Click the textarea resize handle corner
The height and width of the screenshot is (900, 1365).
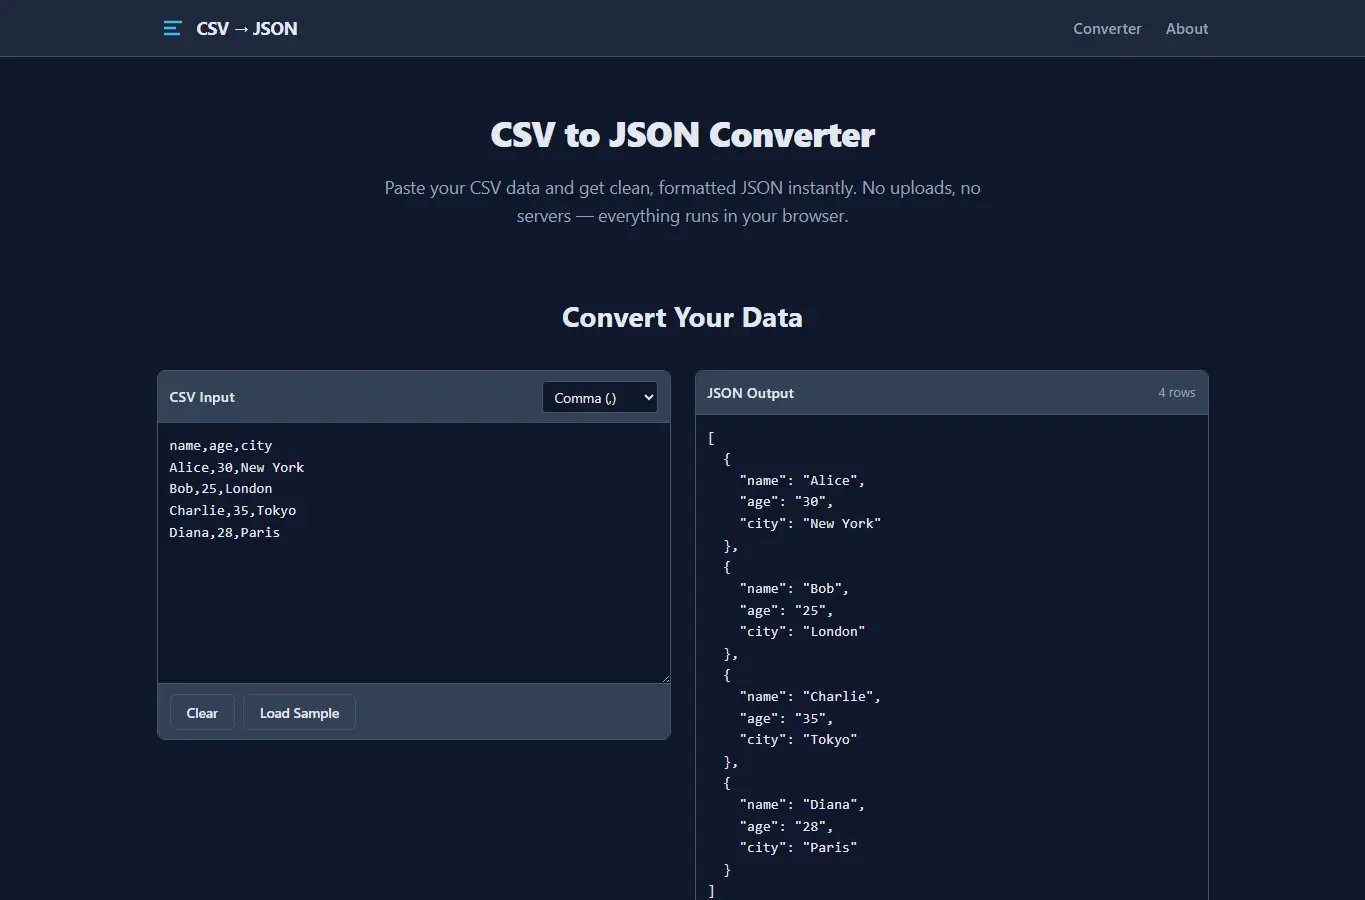tap(665, 679)
